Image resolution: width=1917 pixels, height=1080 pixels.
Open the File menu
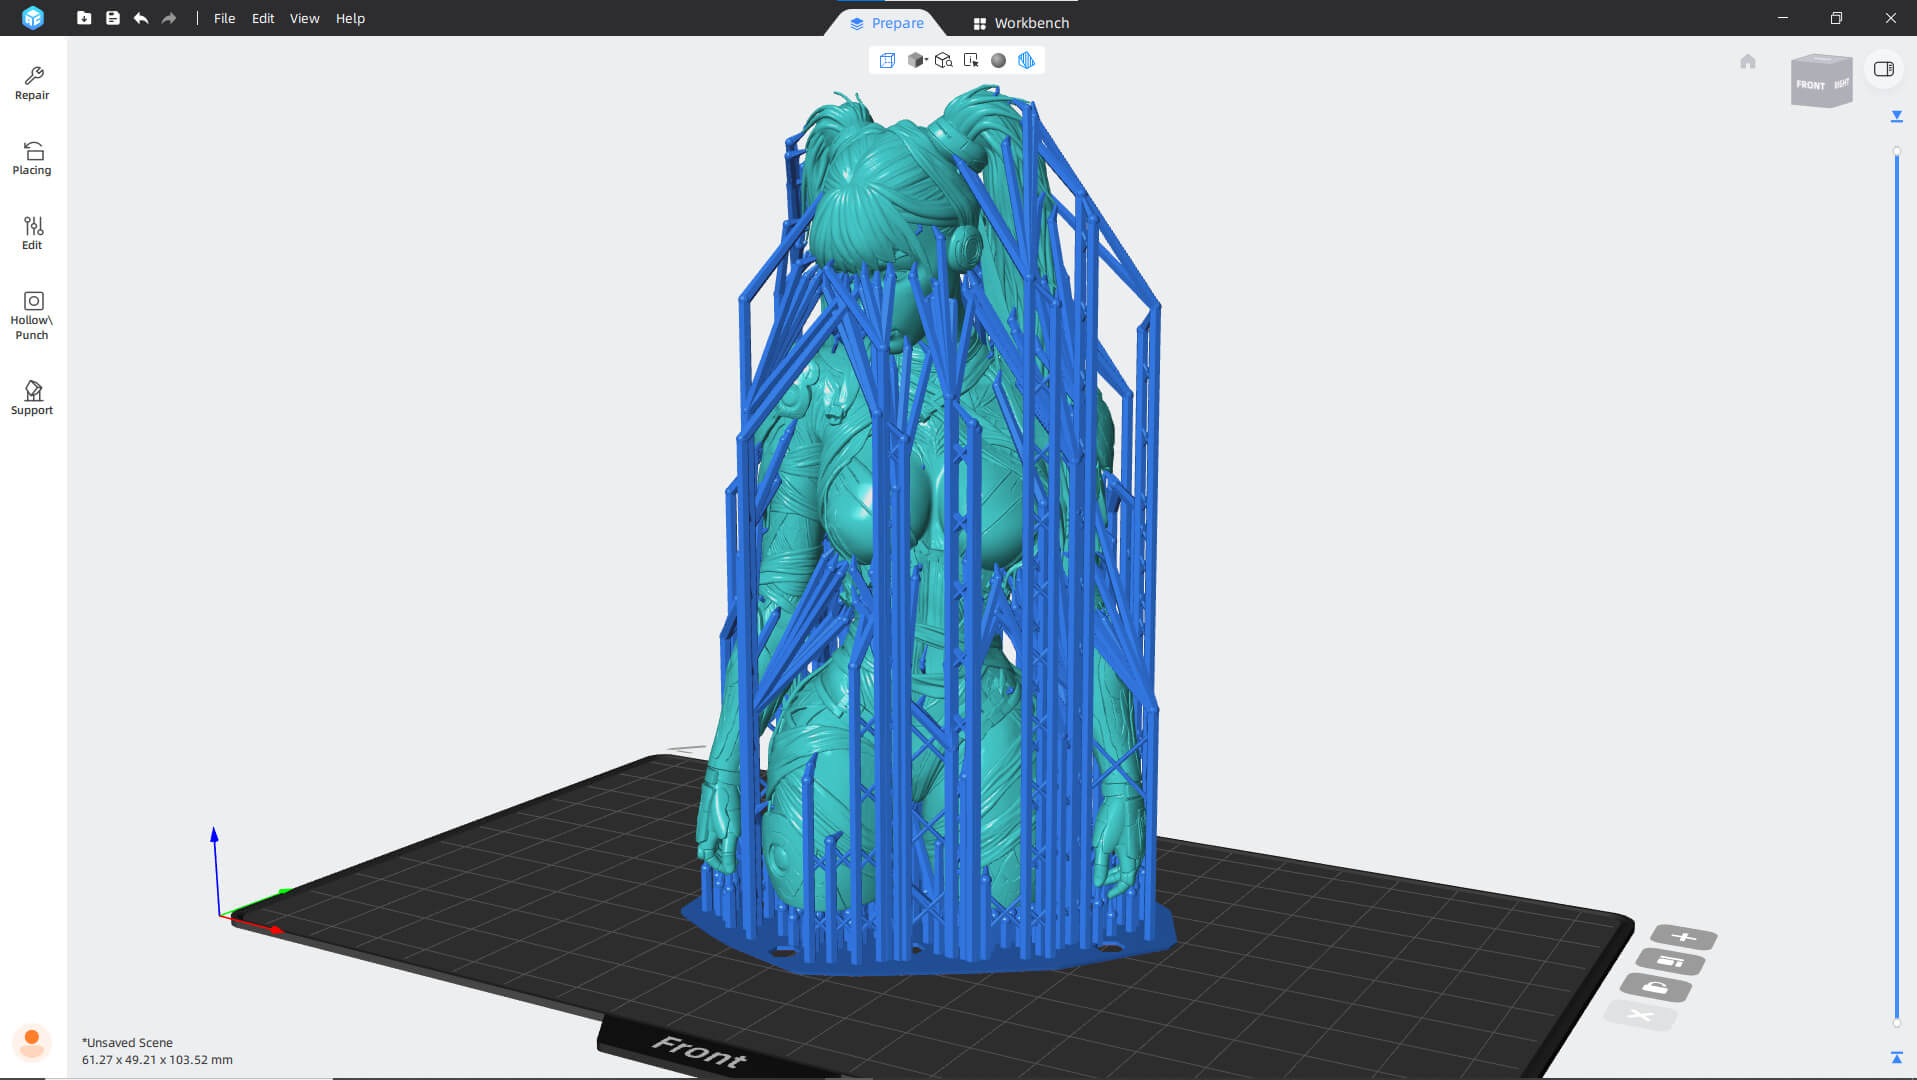(x=224, y=18)
